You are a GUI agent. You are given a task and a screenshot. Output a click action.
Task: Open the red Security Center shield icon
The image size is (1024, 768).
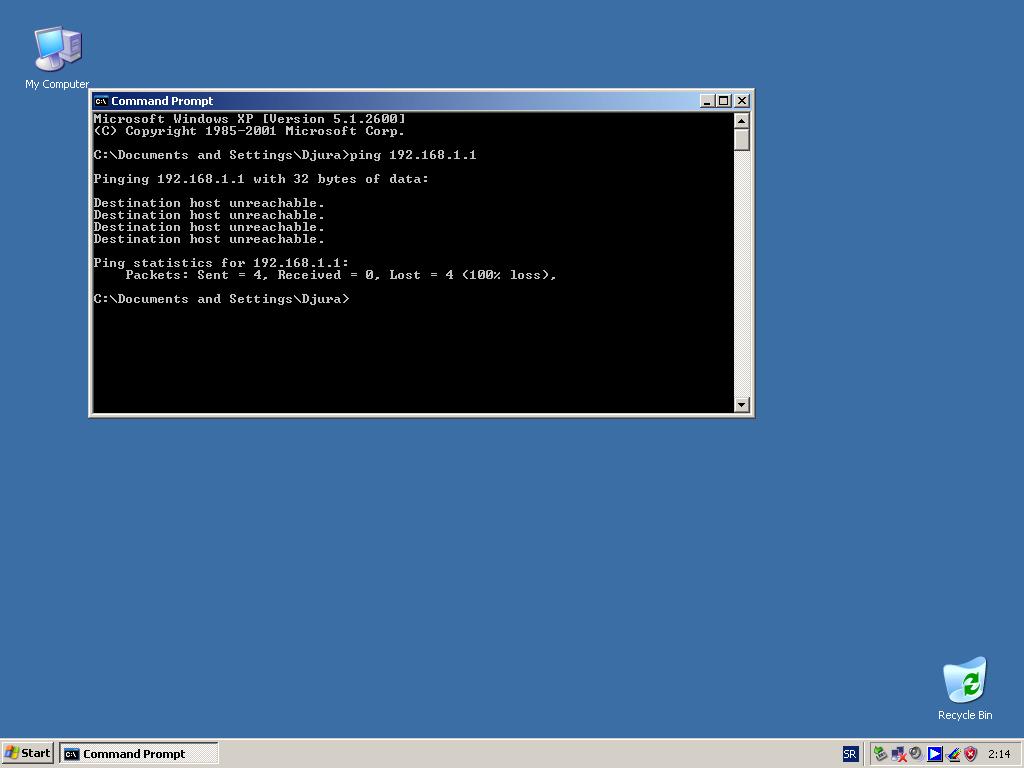coord(970,754)
